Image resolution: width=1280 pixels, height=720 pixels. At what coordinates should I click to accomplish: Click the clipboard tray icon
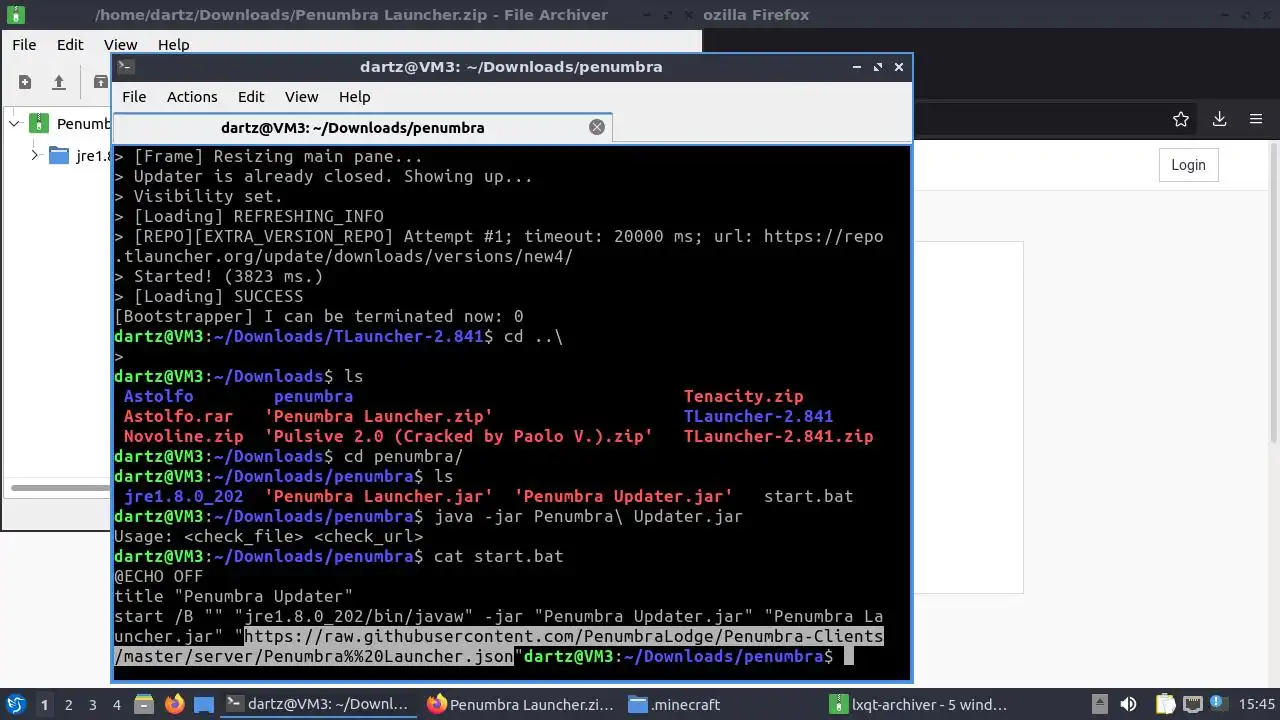point(1166,704)
